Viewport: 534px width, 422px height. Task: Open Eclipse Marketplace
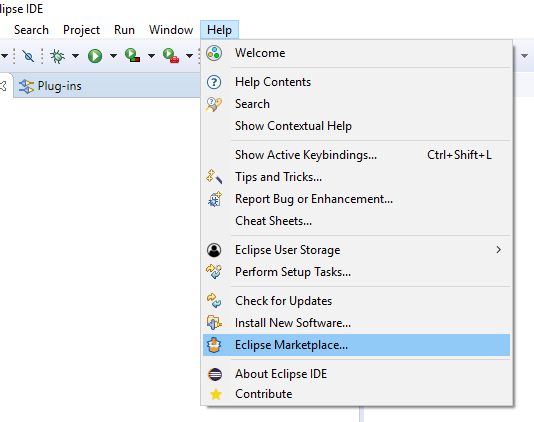[356, 345]
